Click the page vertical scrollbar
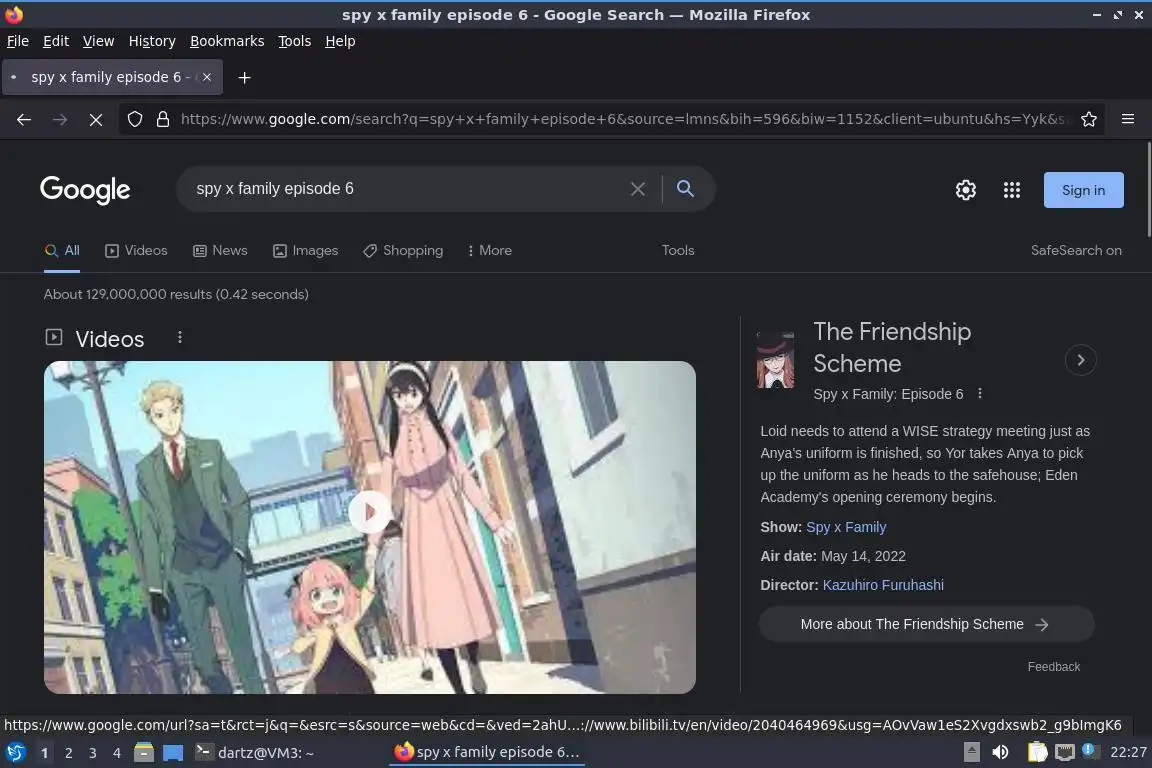The width and height of the screenshot is (1152, 768). 1148,190
